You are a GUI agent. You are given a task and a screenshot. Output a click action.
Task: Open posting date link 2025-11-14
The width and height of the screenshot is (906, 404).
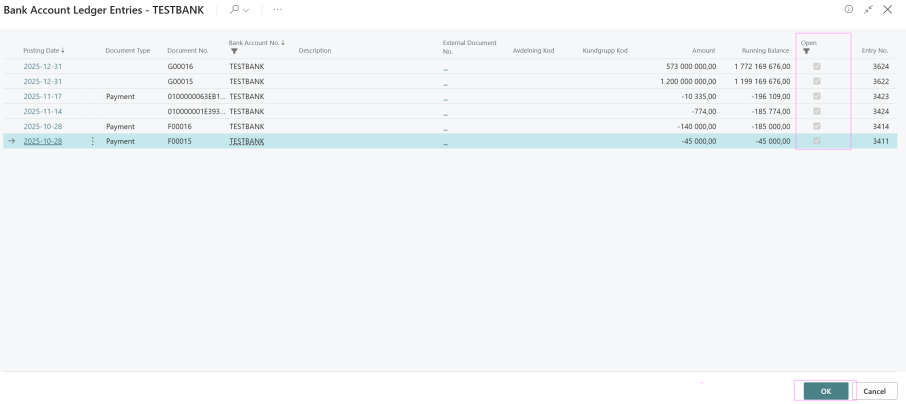point(43,112)
